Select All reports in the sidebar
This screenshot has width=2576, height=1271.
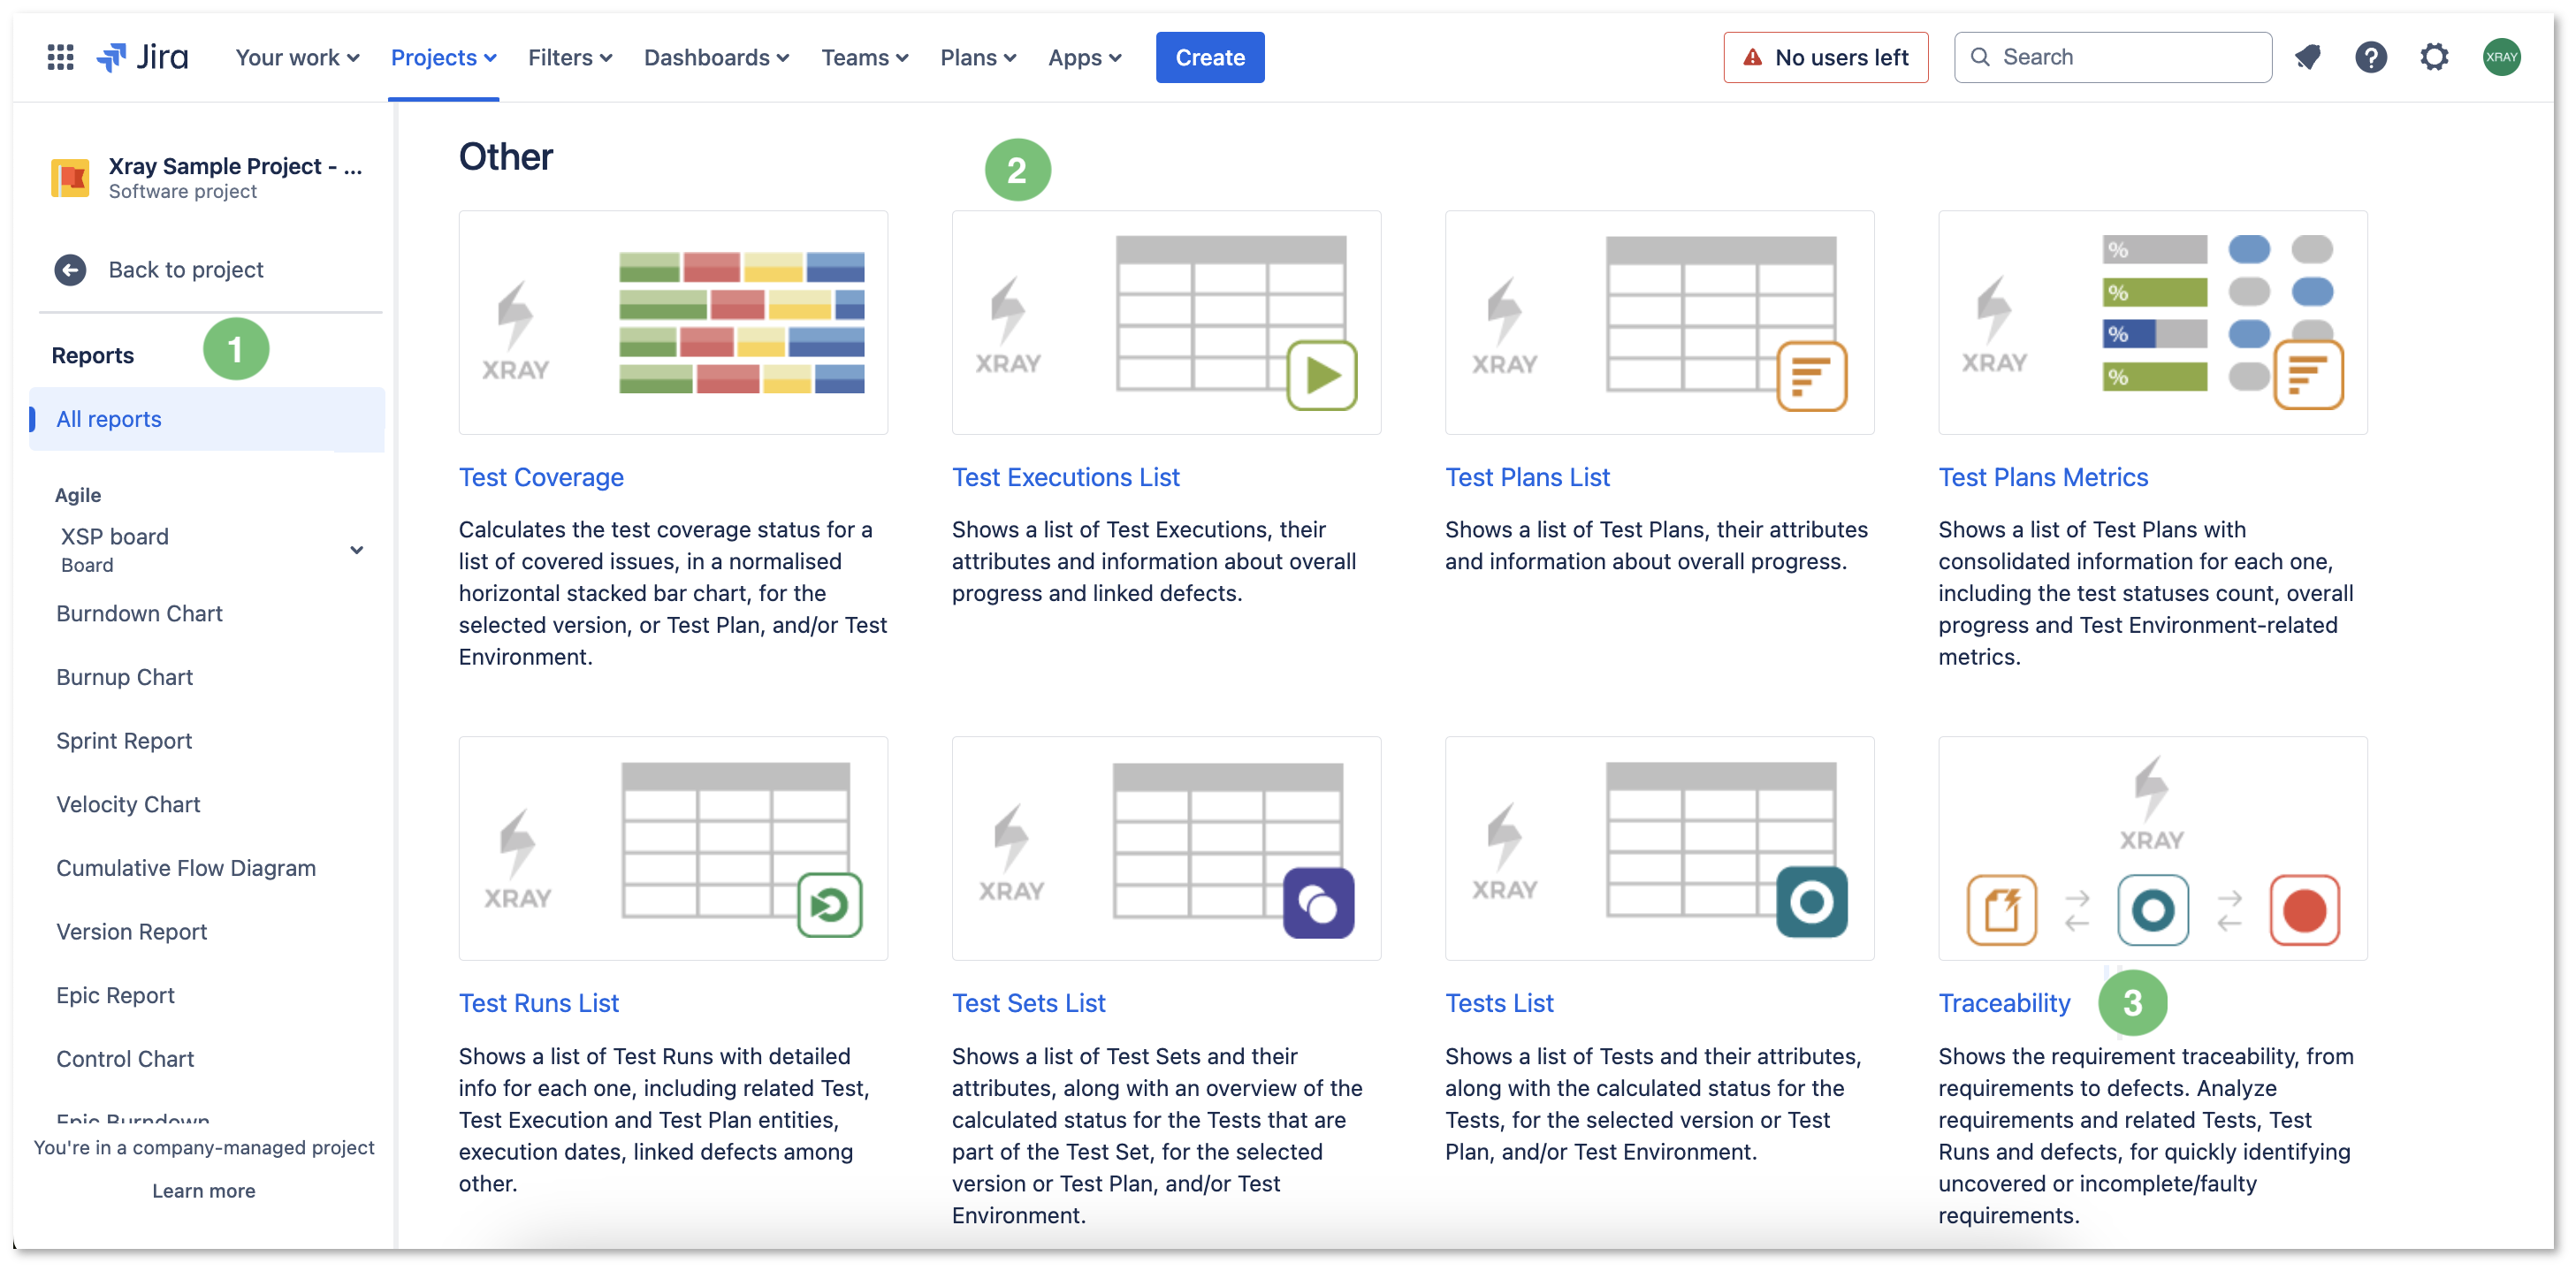click(x=207, y=419)
